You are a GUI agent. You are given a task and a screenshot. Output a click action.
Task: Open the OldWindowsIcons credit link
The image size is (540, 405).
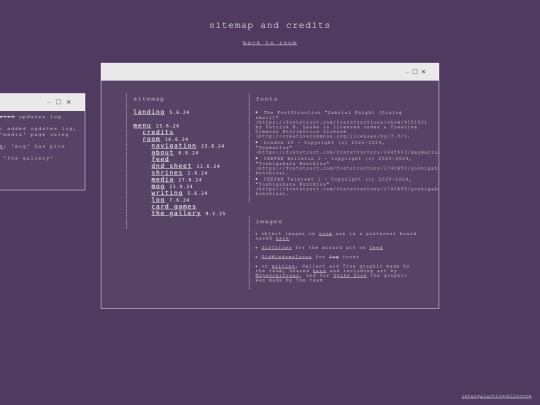coord(287,257)
